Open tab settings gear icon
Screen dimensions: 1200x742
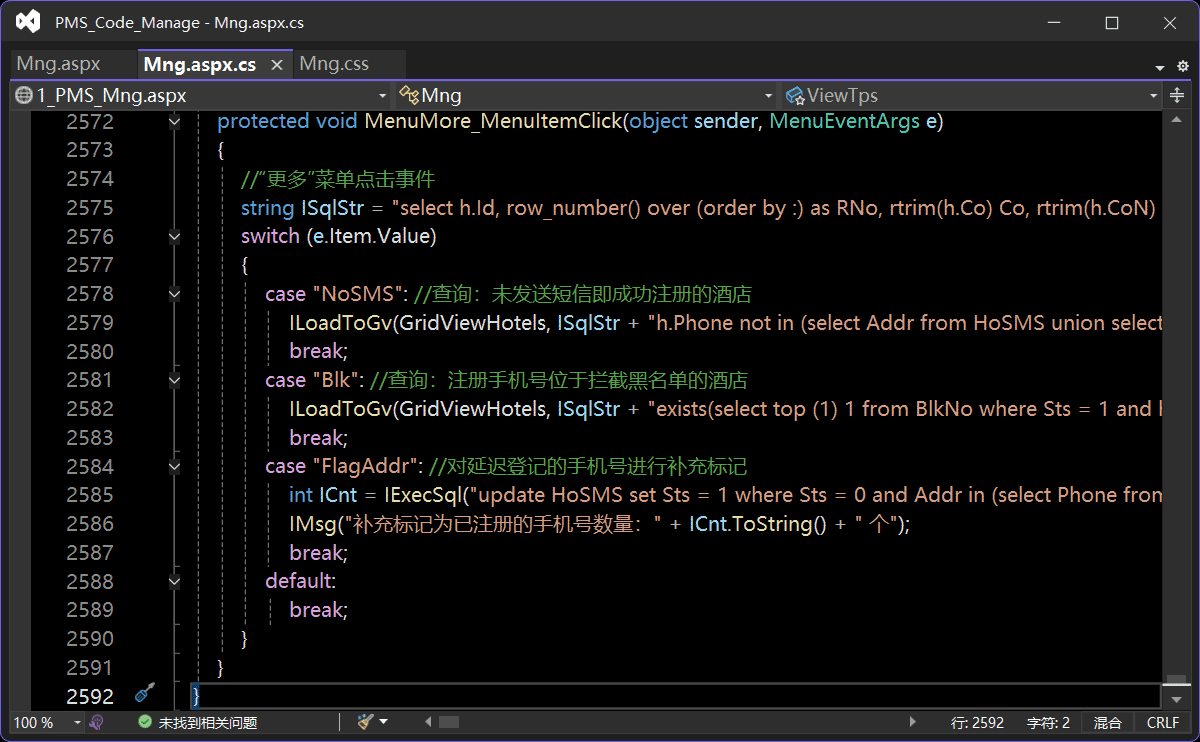point(1181,66)
